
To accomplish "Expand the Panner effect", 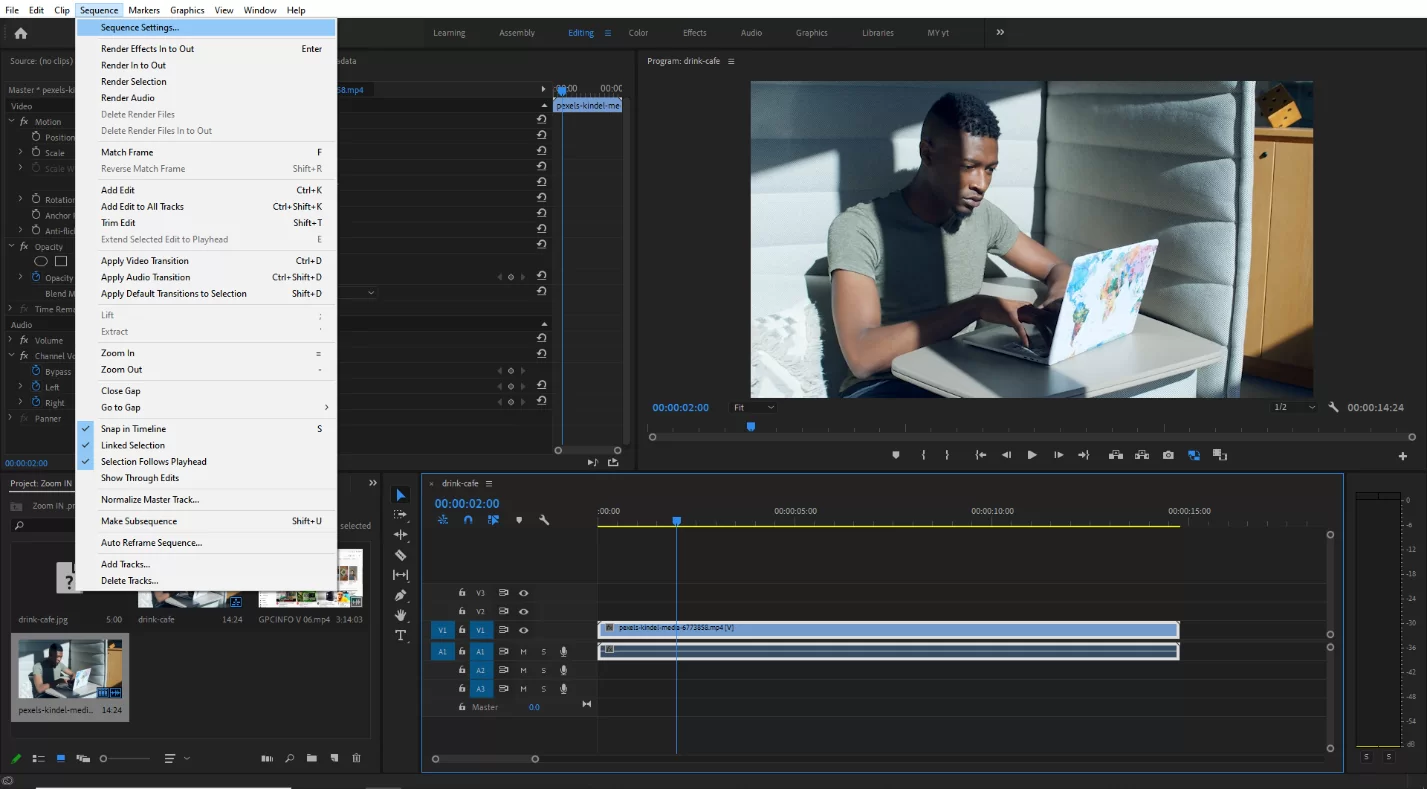I will click(x=12, y=418).
